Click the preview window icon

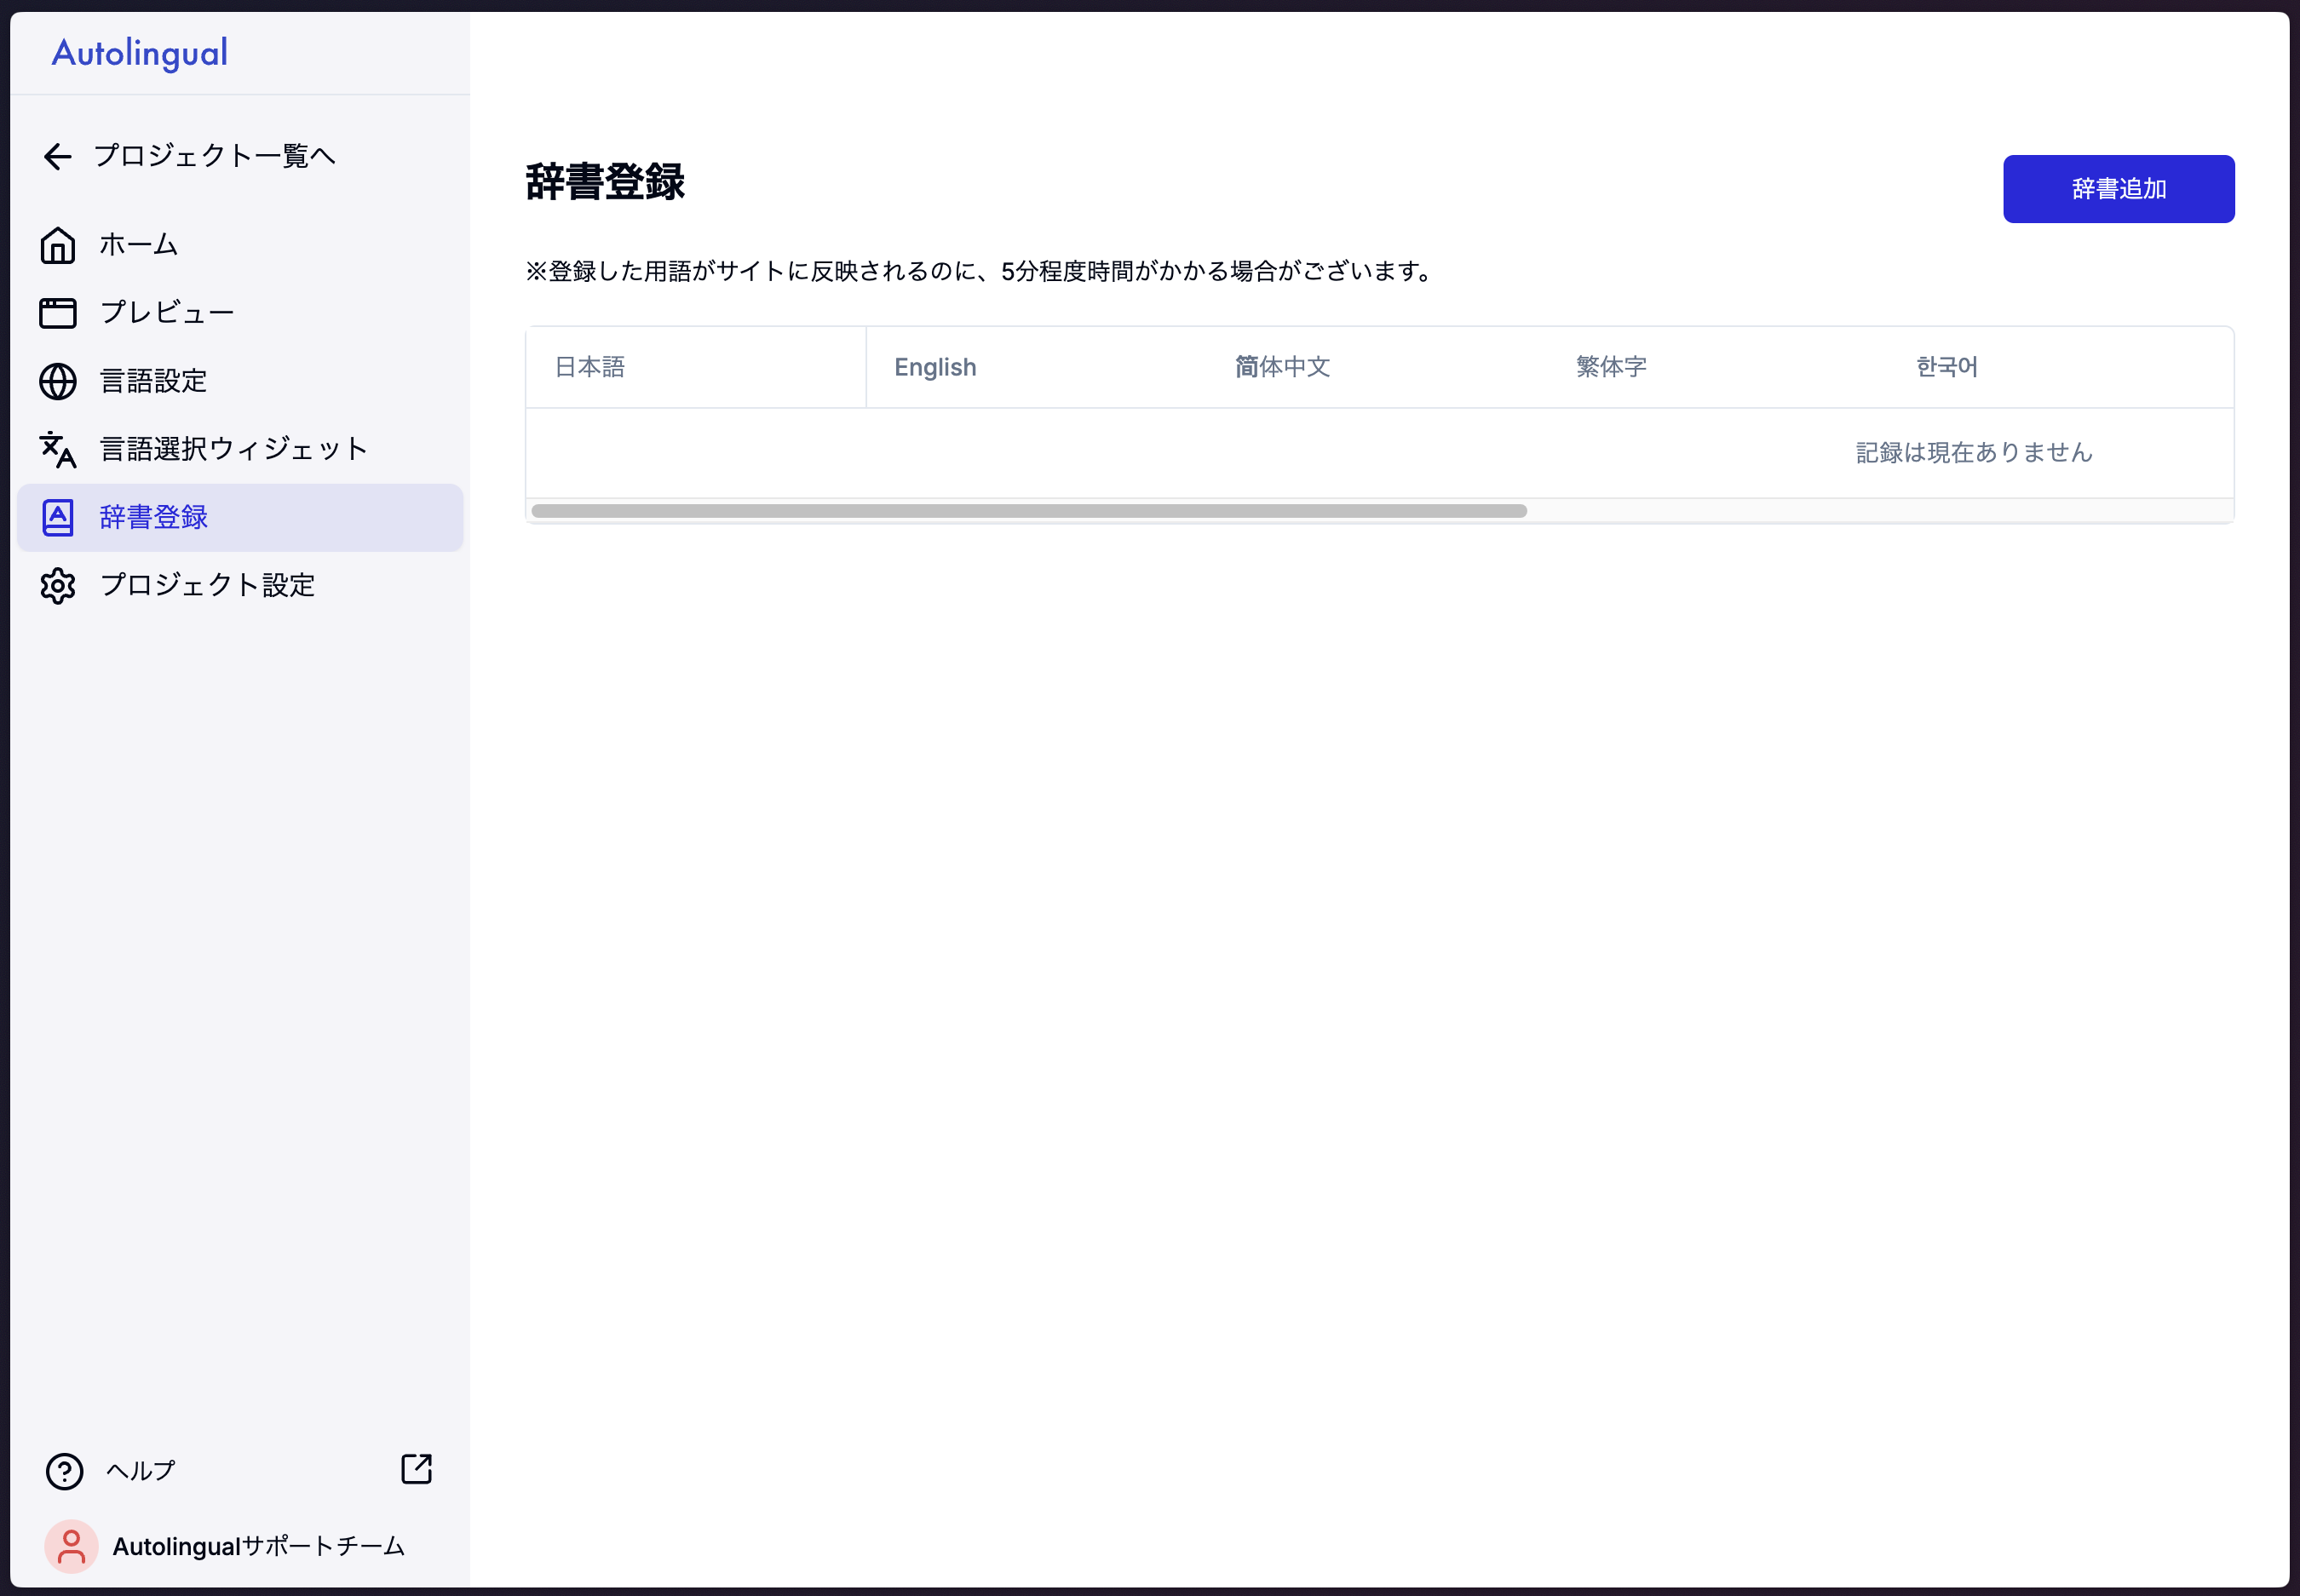[x=58, y=313]
